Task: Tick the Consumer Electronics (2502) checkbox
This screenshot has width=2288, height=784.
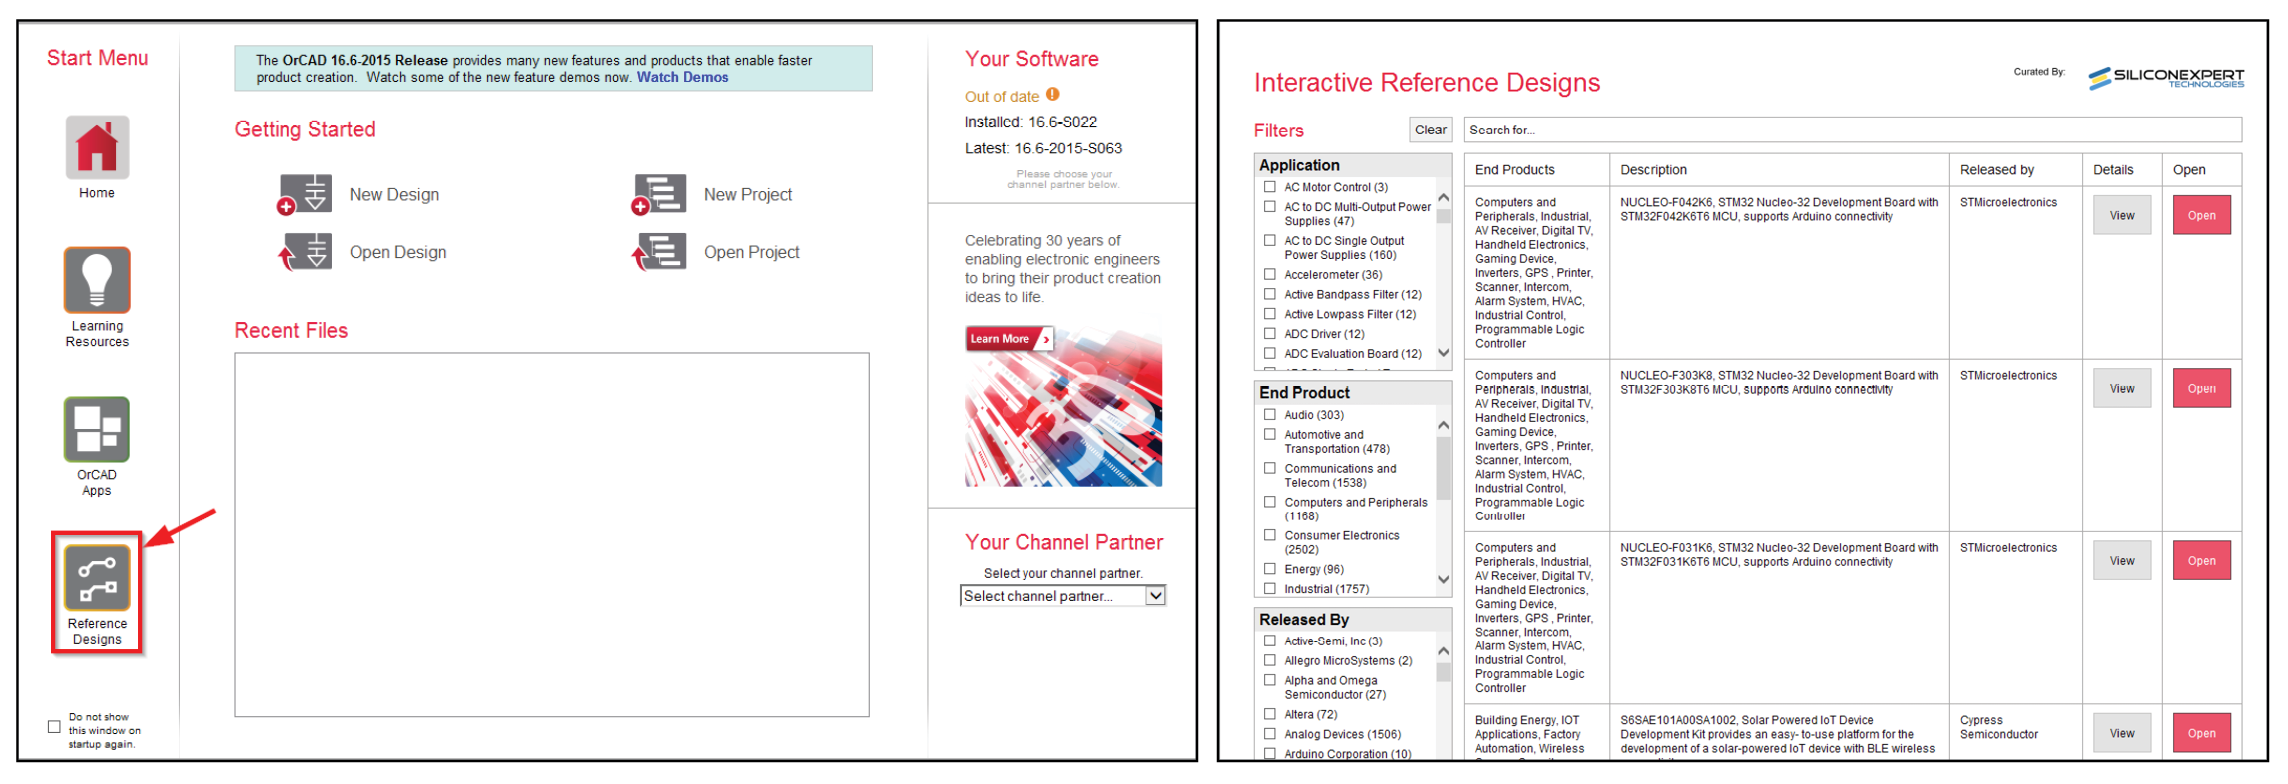Action: (x=1270, y=535)
